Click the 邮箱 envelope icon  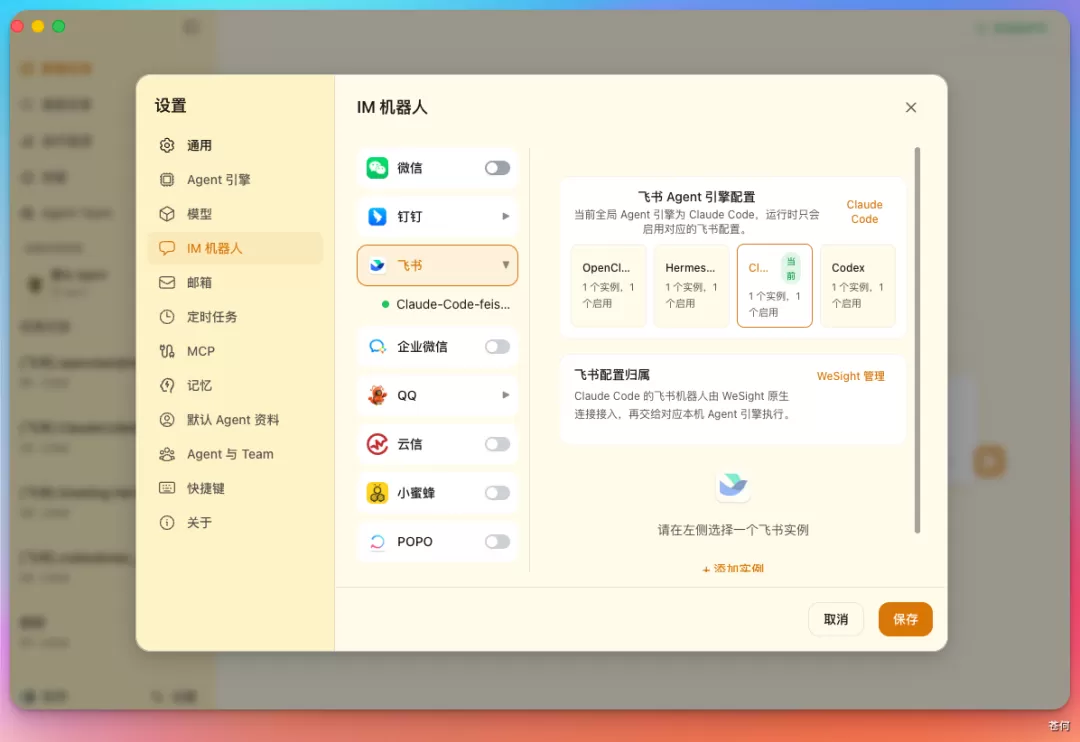tap(167, 282)
